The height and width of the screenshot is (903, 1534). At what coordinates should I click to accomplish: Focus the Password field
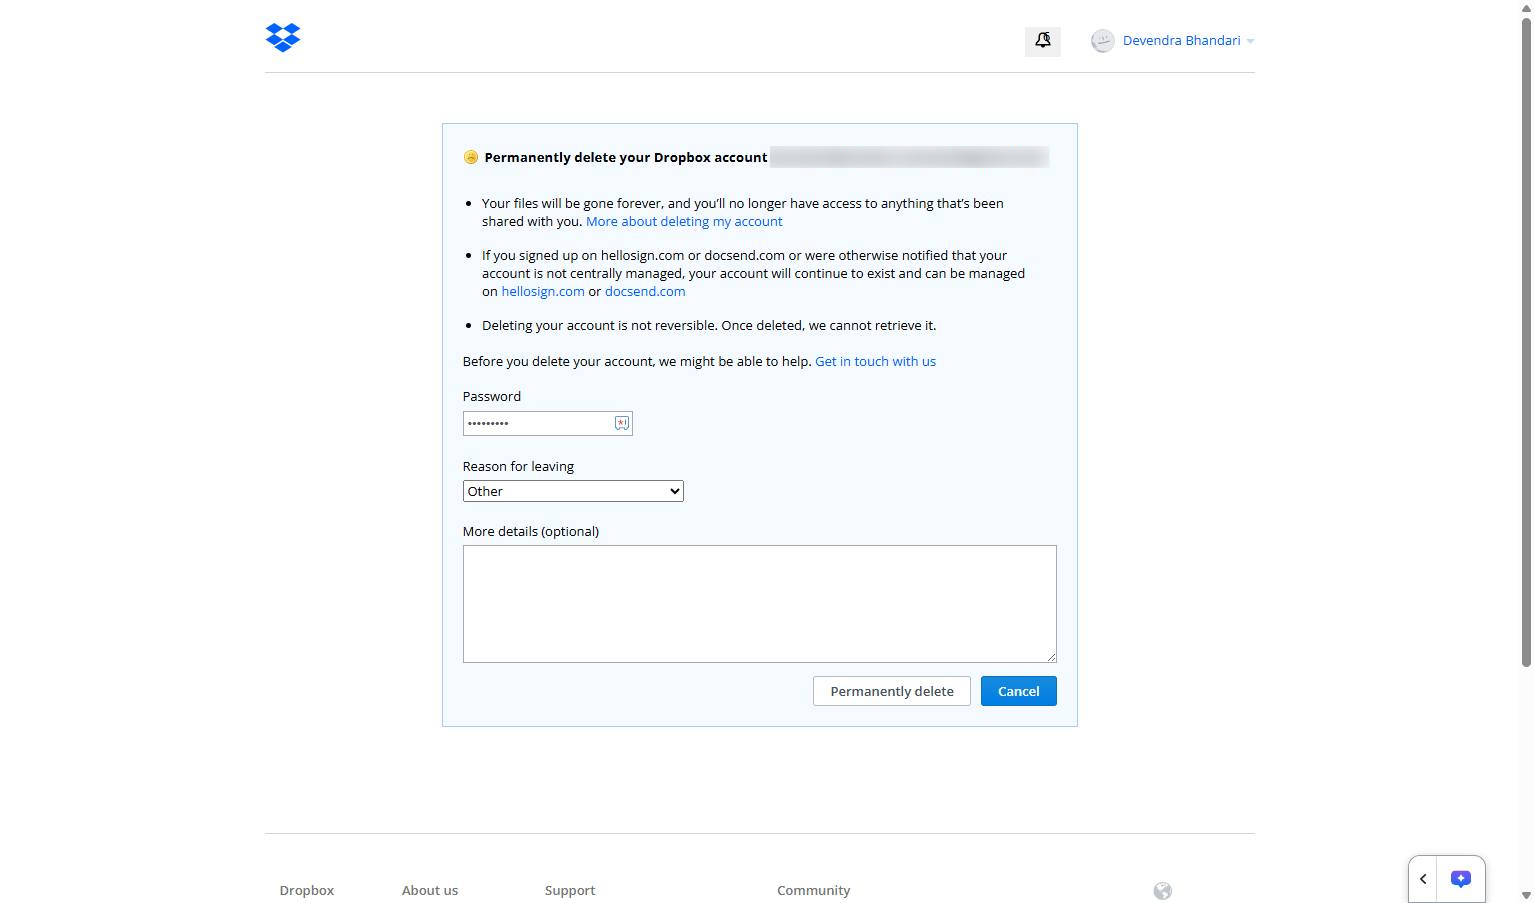(x=548, y=423)
